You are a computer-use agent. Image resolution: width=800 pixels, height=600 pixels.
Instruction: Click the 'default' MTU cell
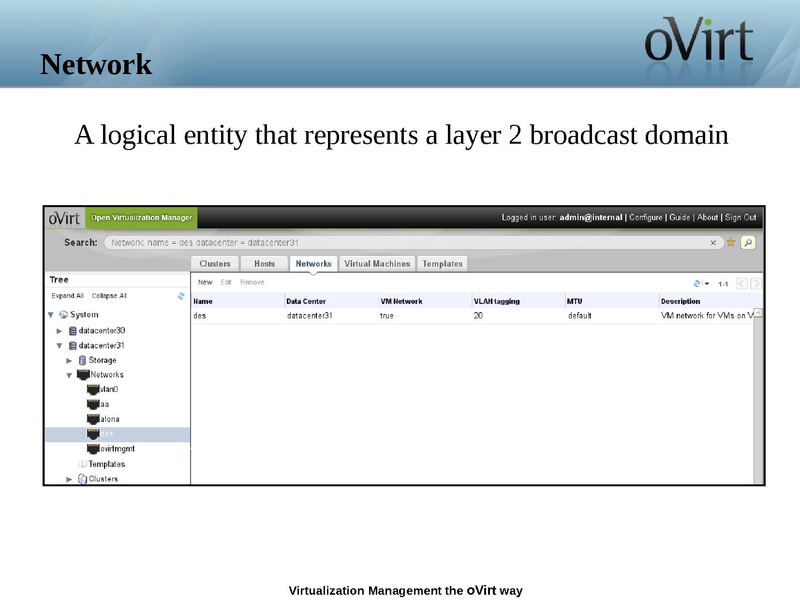coord(580,316)
